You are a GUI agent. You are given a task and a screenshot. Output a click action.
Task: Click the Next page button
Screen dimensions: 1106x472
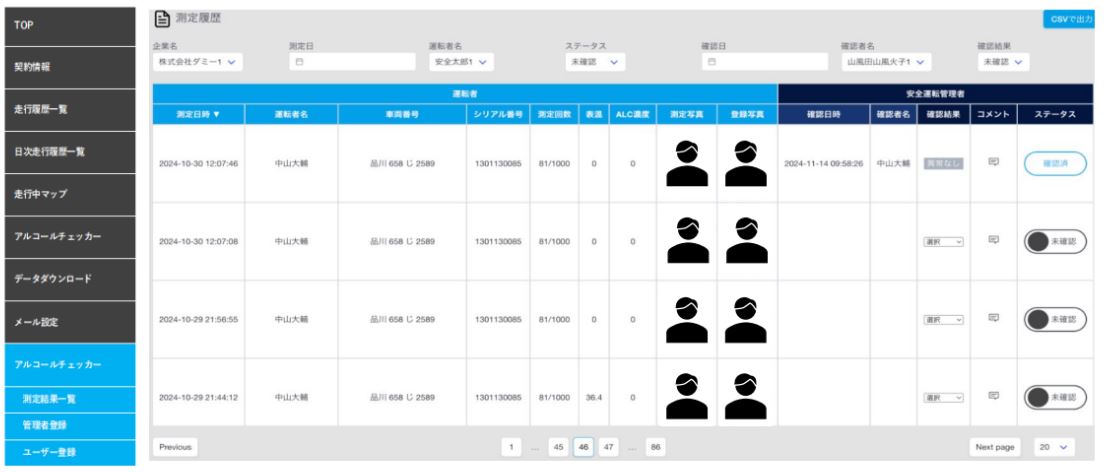(x=994, y=448)
